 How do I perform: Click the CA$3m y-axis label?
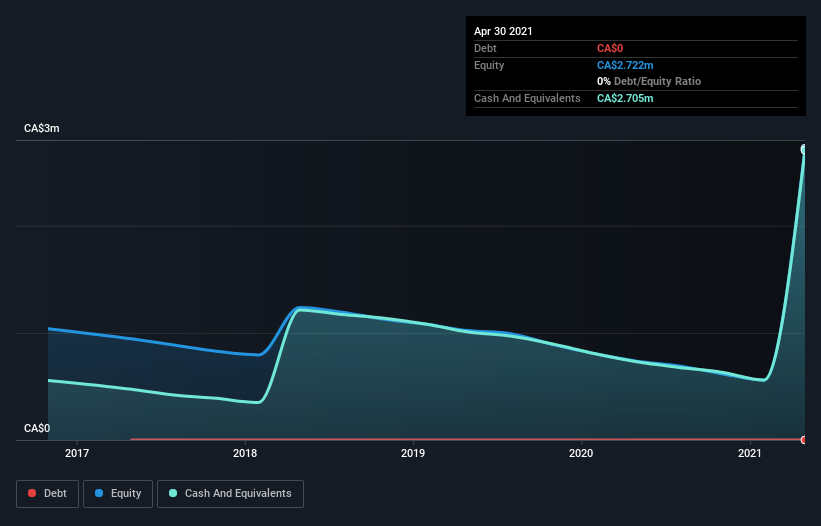point(42,129)
